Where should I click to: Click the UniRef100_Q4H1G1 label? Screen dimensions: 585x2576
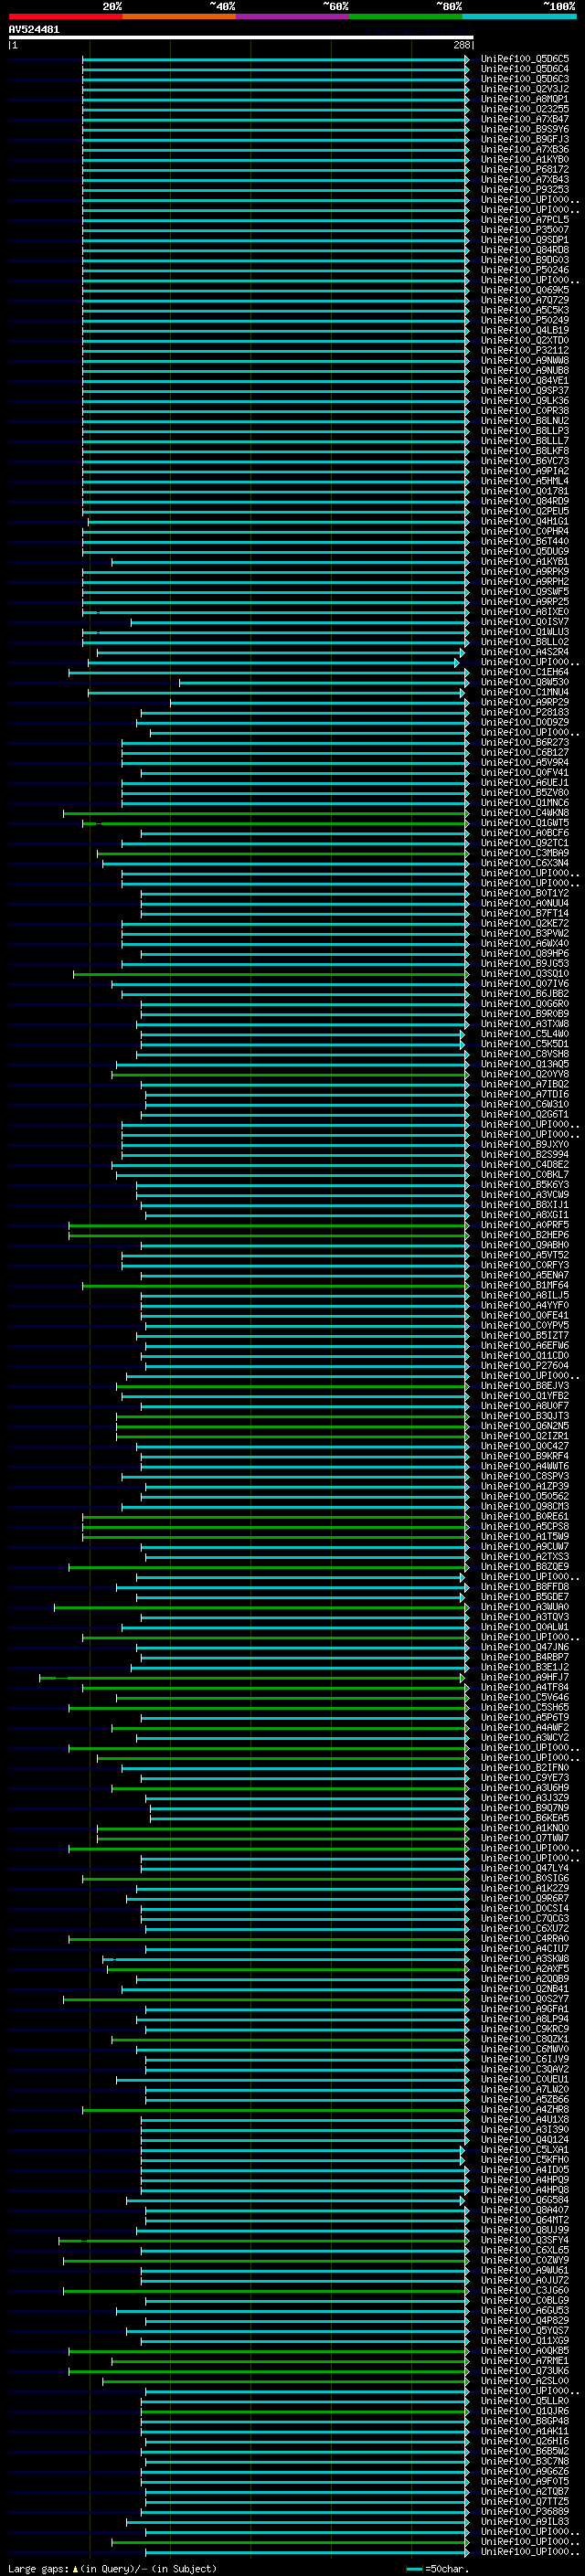click(x=525, y=521)
